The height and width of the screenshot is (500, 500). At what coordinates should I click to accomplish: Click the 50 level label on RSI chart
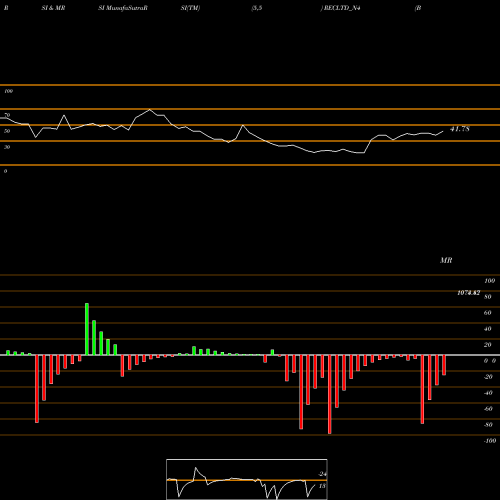7,131
